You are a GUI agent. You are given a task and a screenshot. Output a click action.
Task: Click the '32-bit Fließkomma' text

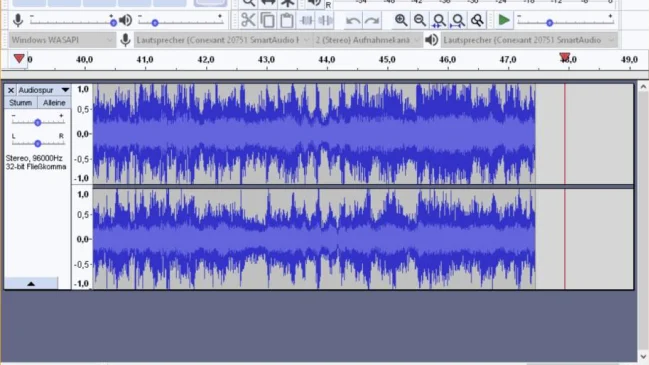click(x=36, y=166)
